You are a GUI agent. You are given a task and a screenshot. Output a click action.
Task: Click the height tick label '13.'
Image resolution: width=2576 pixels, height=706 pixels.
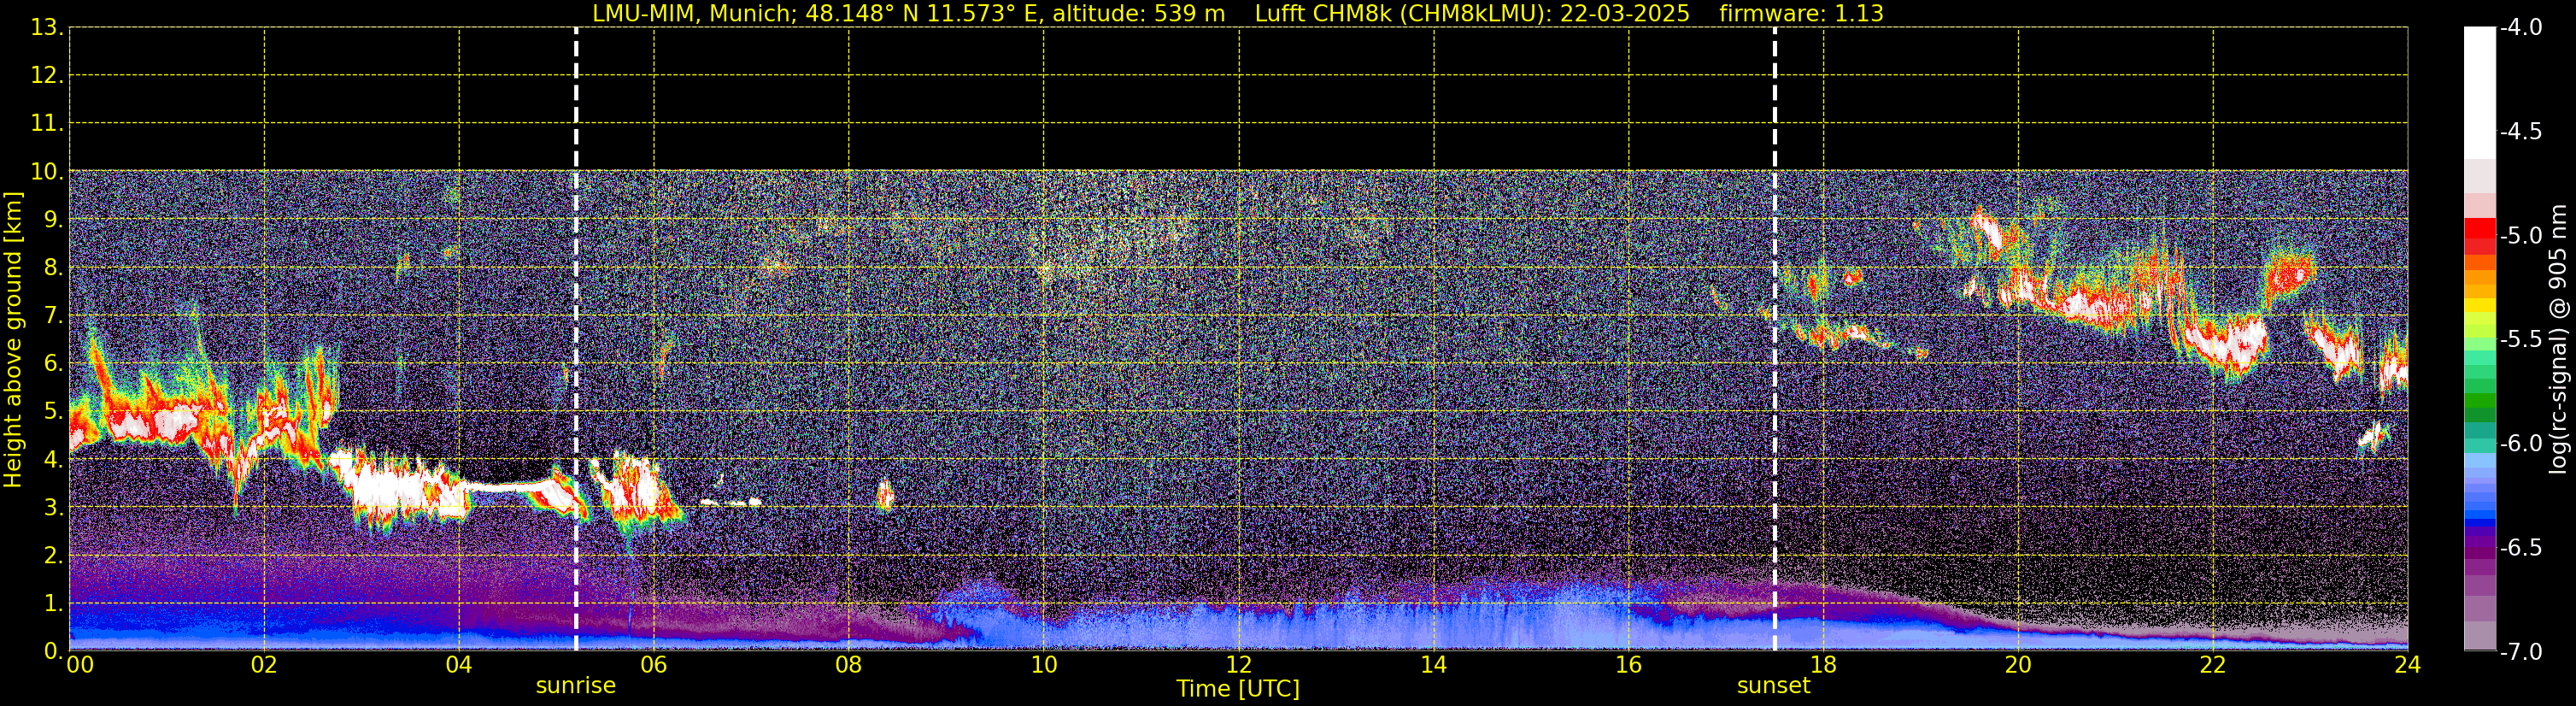point(46,28)
